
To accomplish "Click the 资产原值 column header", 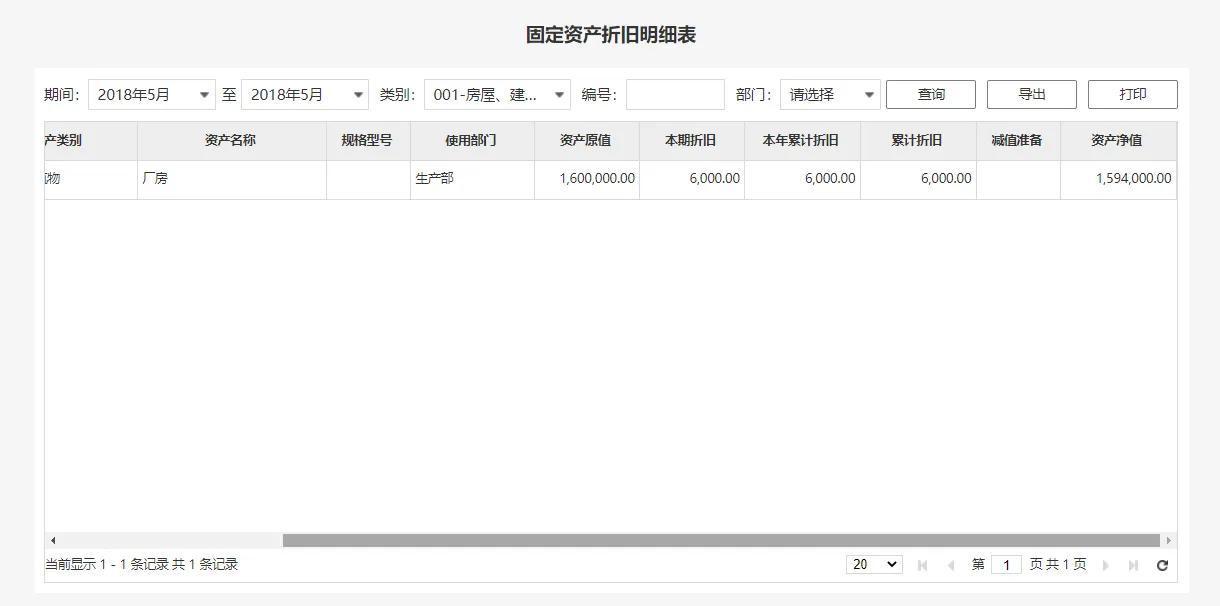I will pyautogui.click(x=586, y=140).
